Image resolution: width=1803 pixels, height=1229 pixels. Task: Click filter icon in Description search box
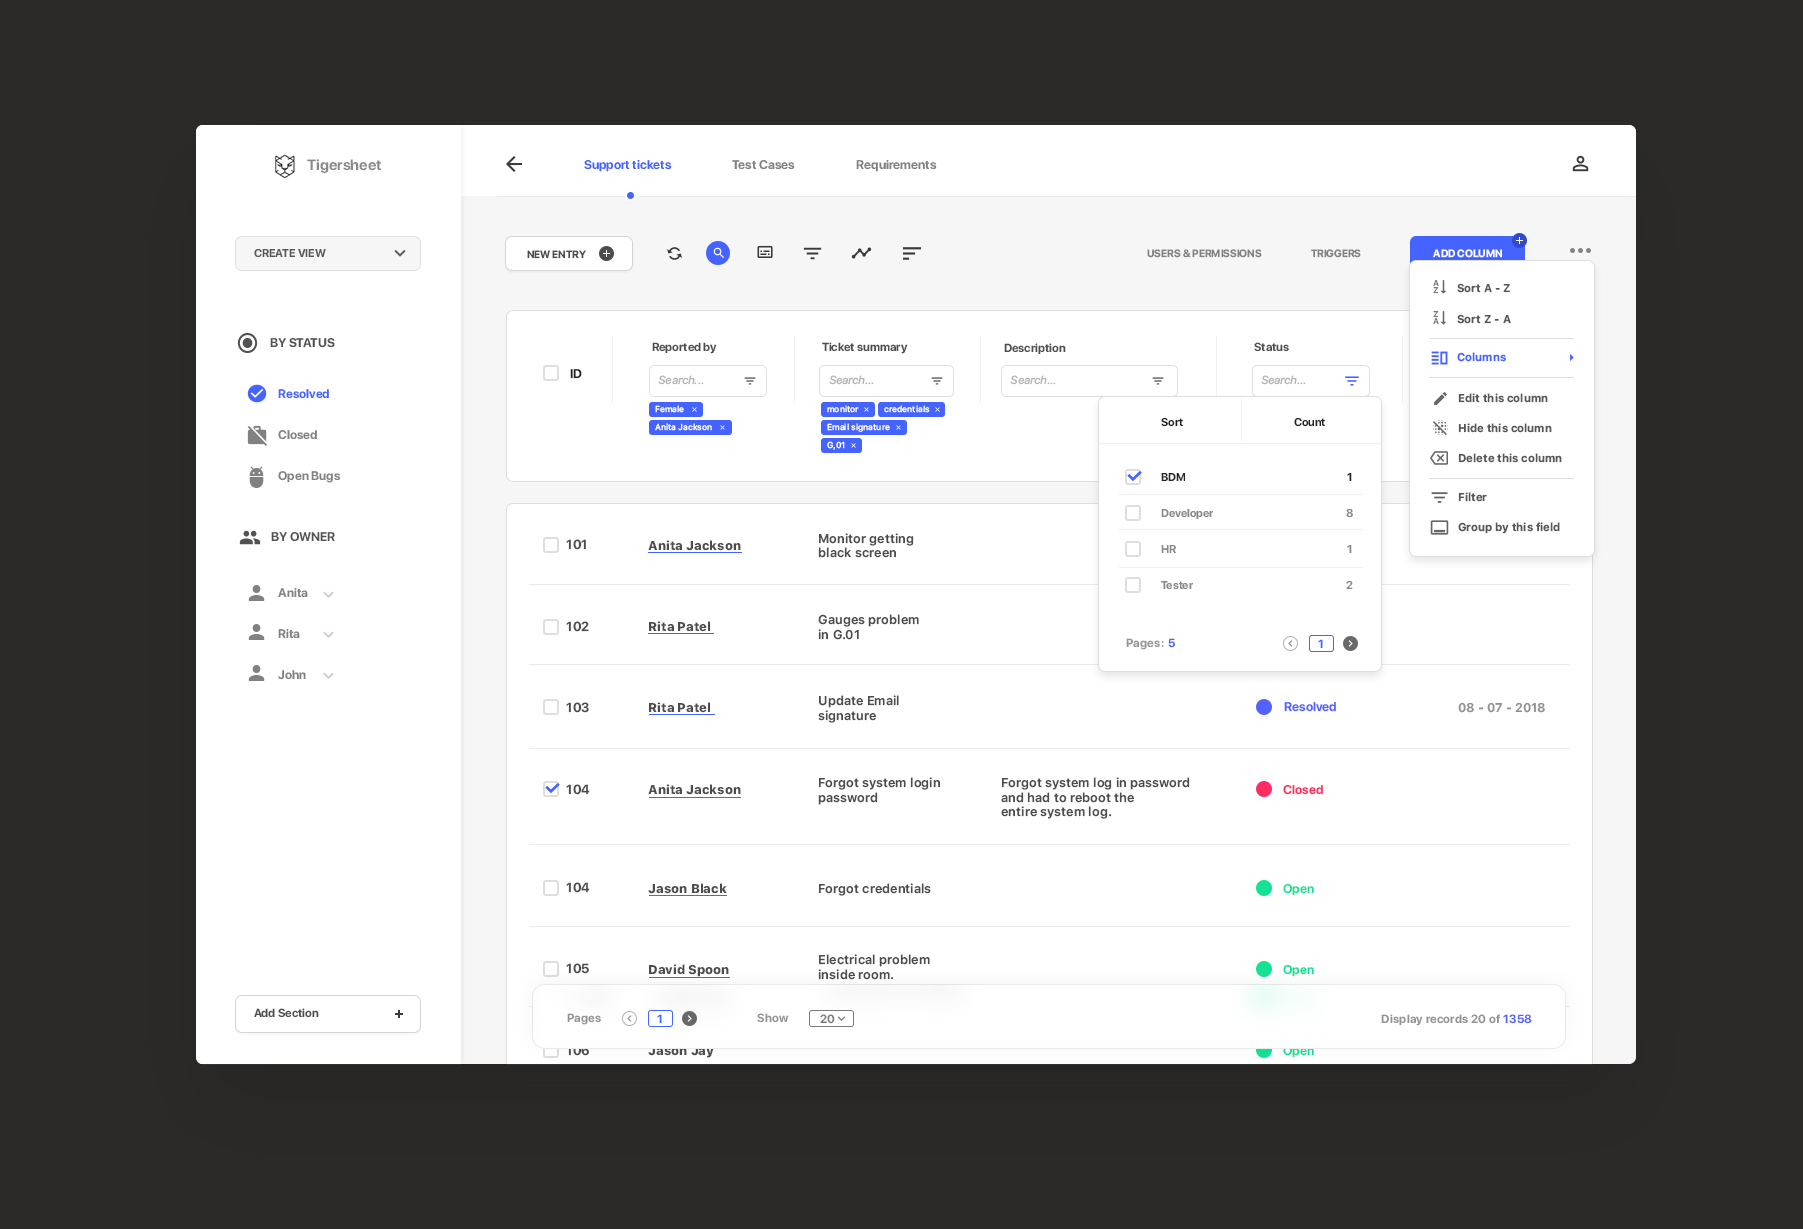click(1157, 381)
